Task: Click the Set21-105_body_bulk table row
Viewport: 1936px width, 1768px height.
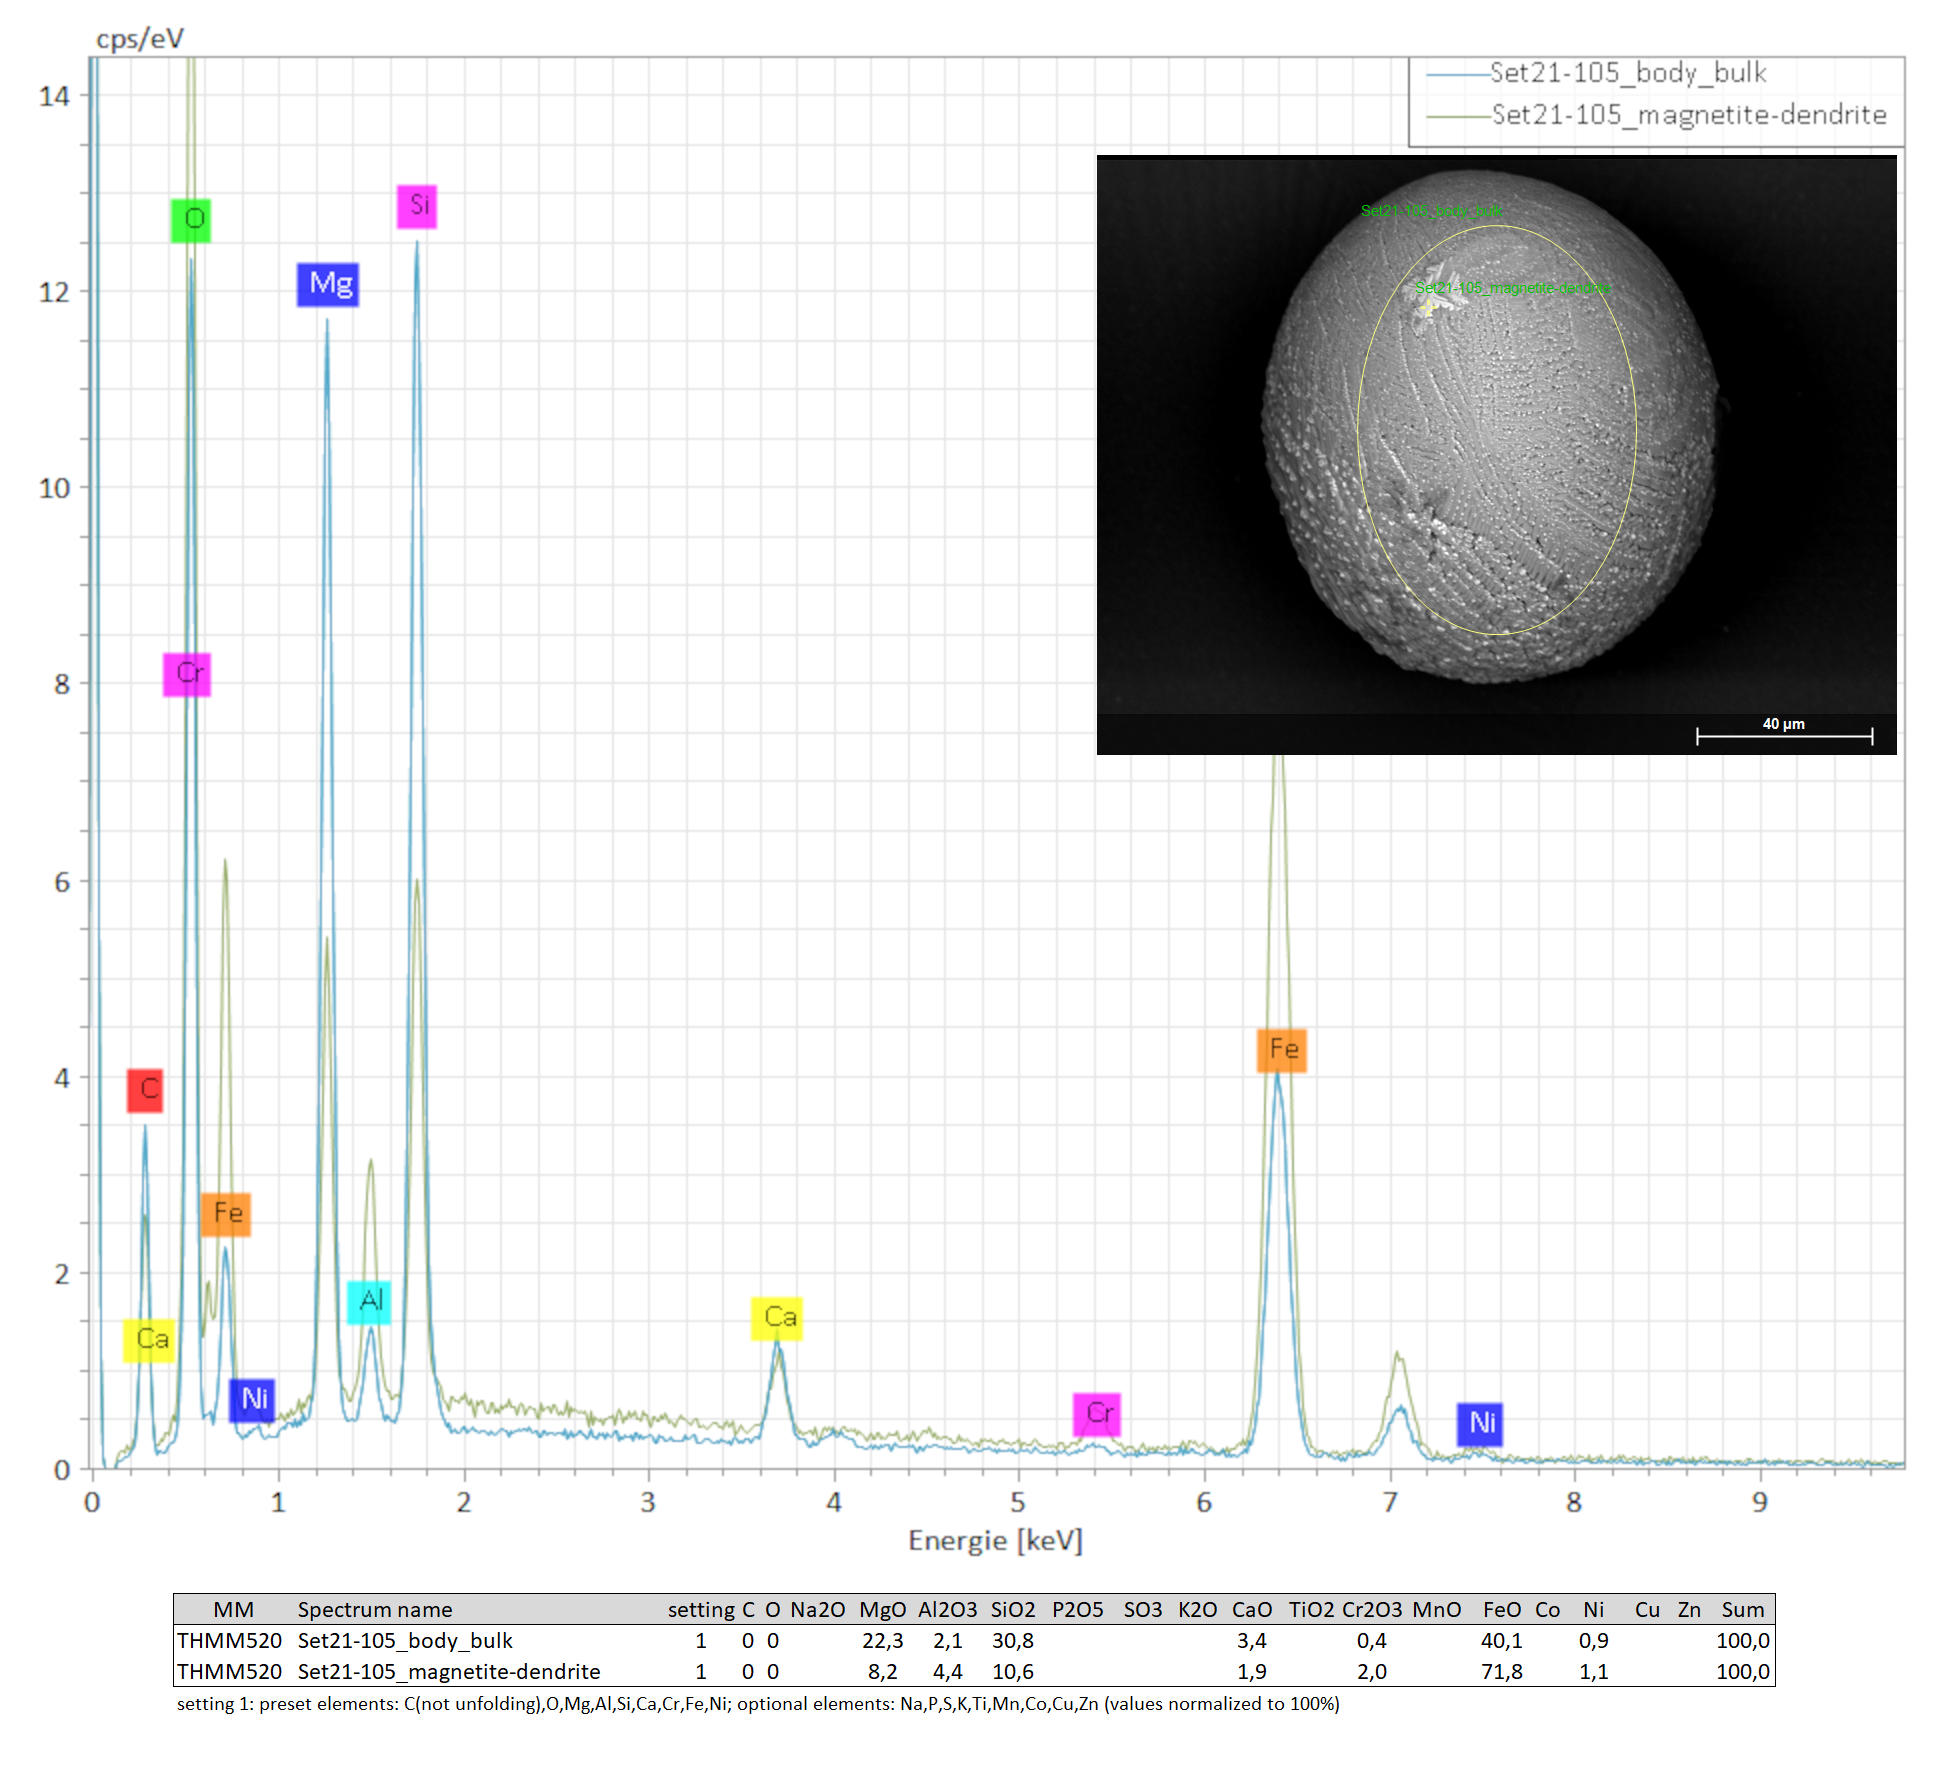Action: tap(404, 1641)
